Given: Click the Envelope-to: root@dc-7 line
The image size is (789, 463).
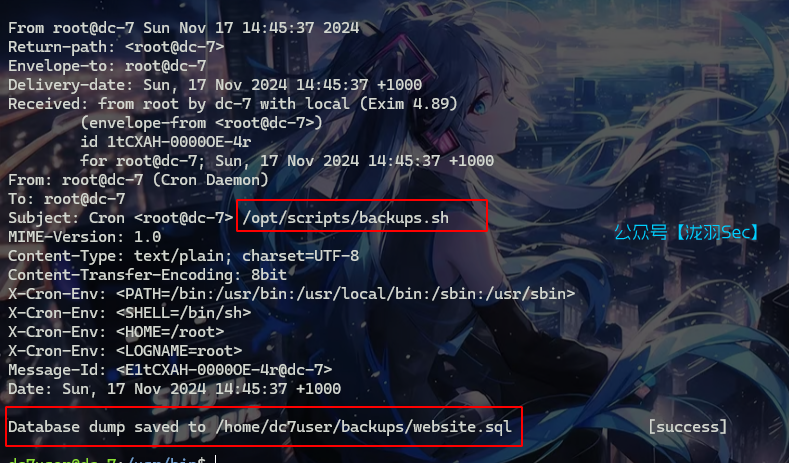Looking at the screenshot, I should pos(107,66).
